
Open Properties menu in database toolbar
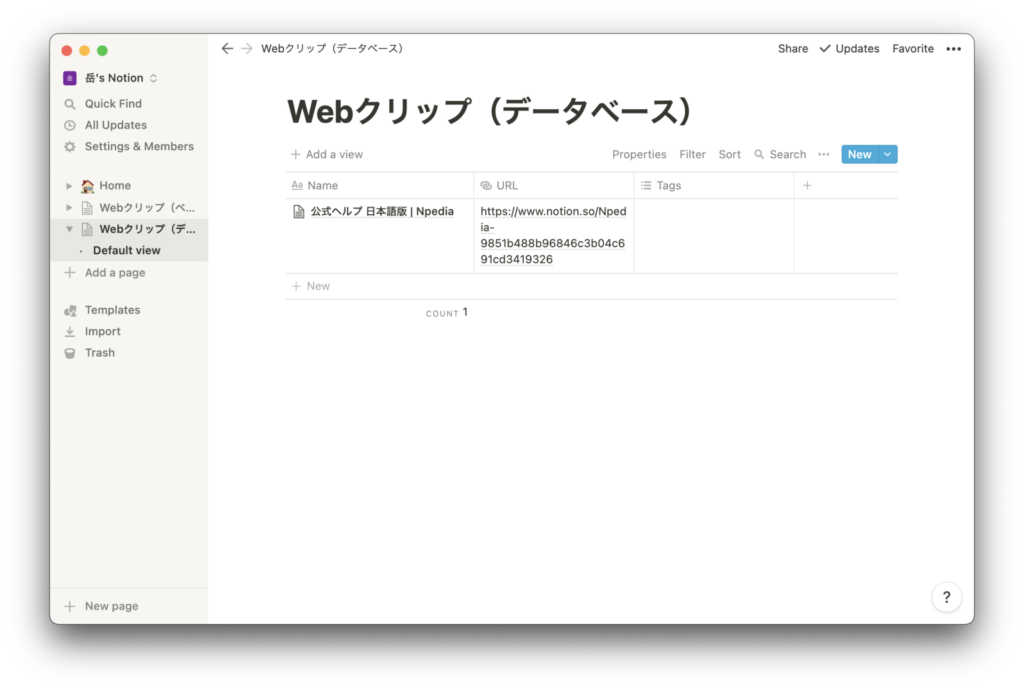(639, 155)
